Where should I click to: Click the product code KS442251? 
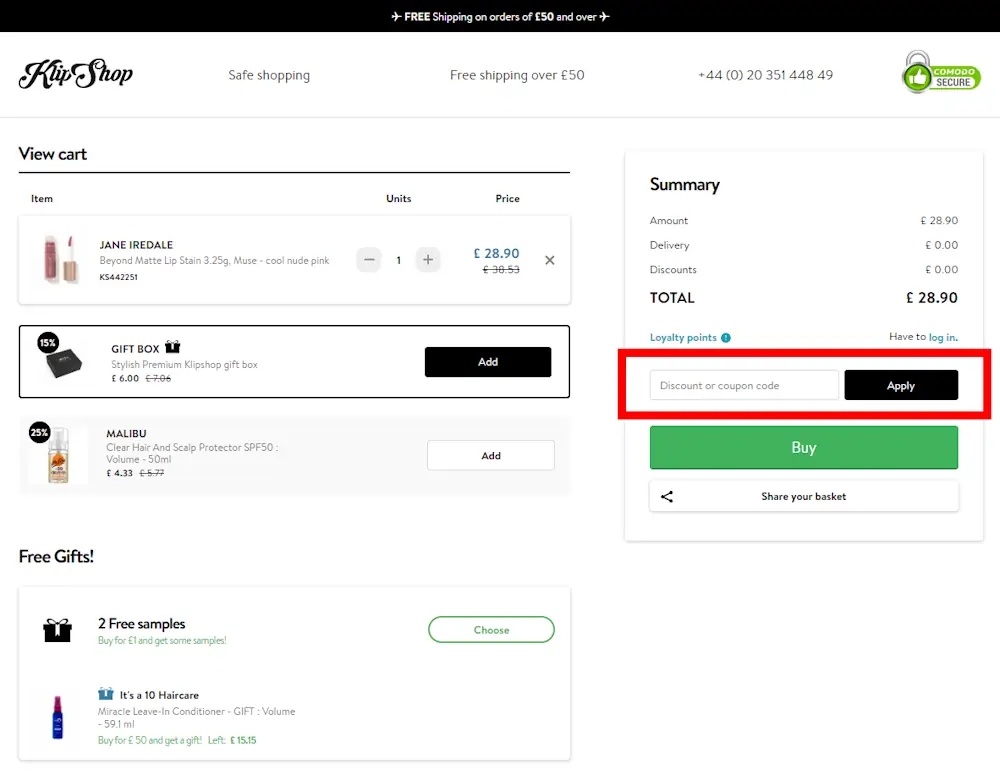click(x=119, y=277)
